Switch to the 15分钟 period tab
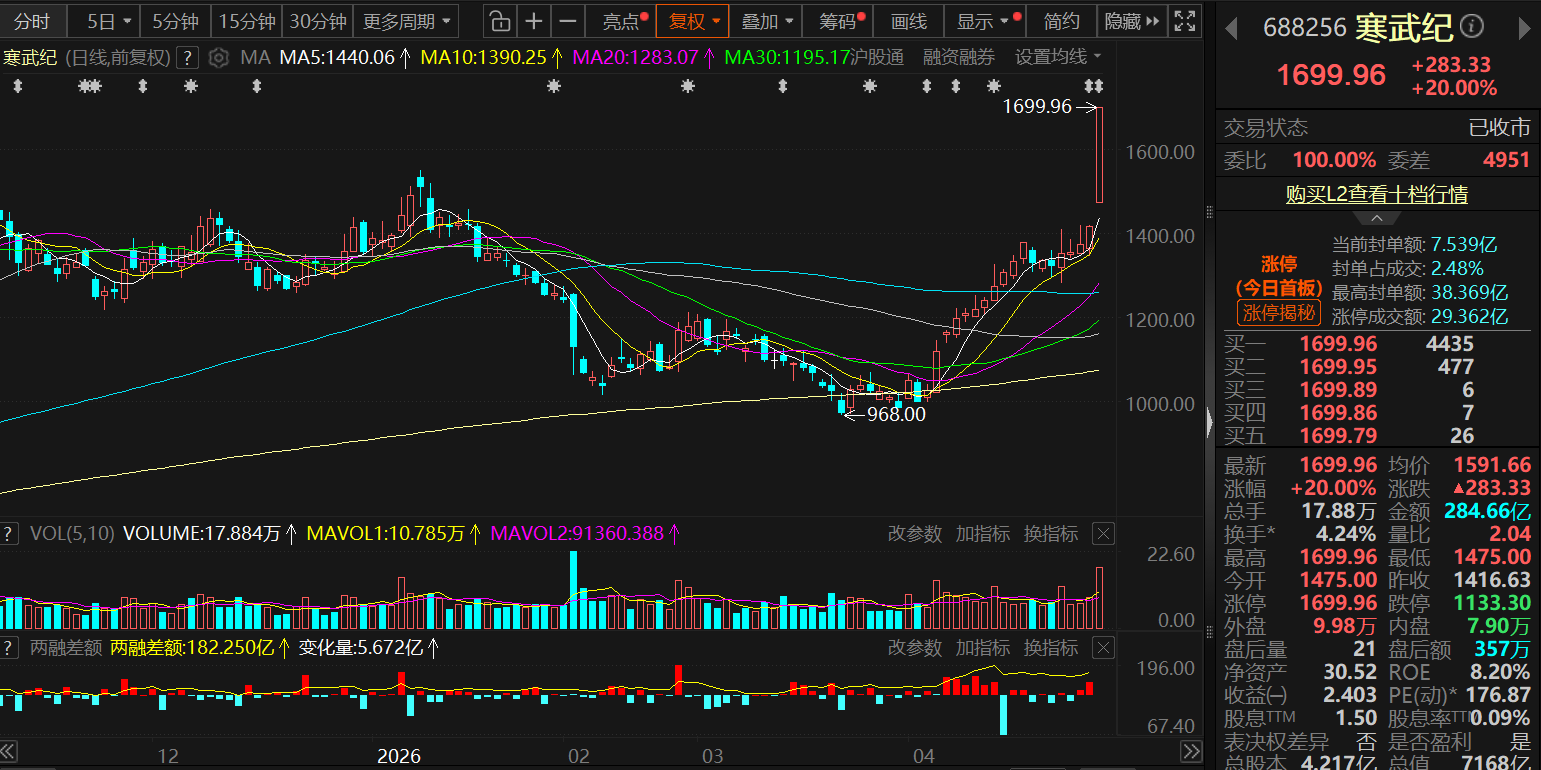 (x=246, y=21)
